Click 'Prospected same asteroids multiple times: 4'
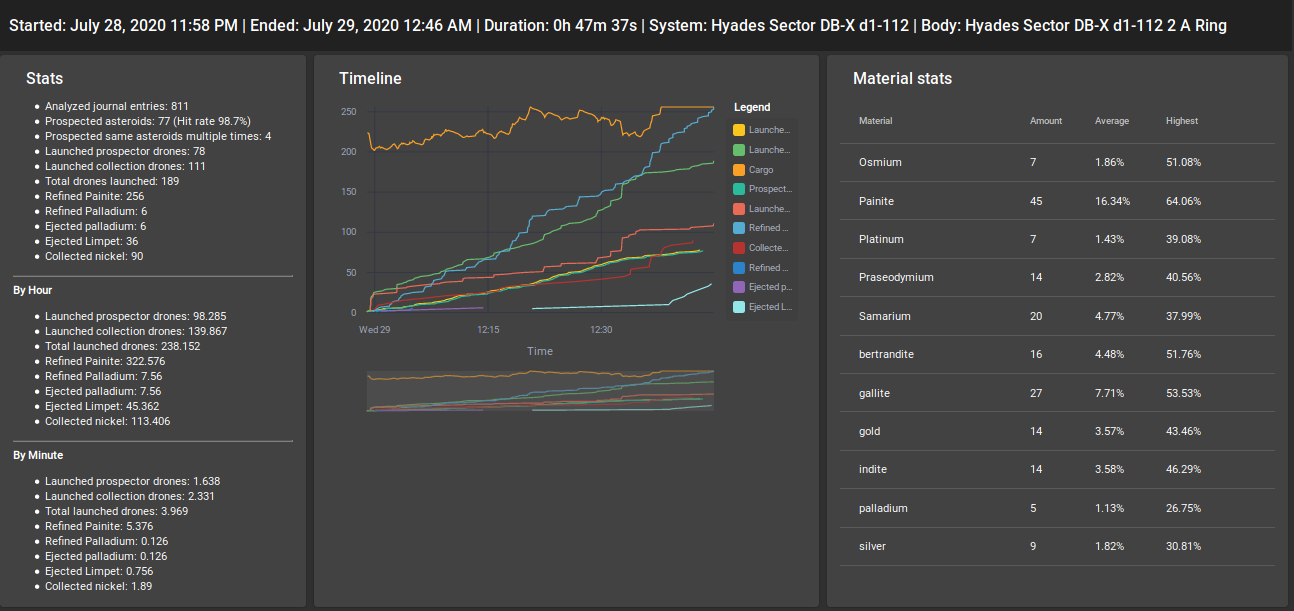Image resolution: width=1294 pixels, height=611 pixels. 158,136
